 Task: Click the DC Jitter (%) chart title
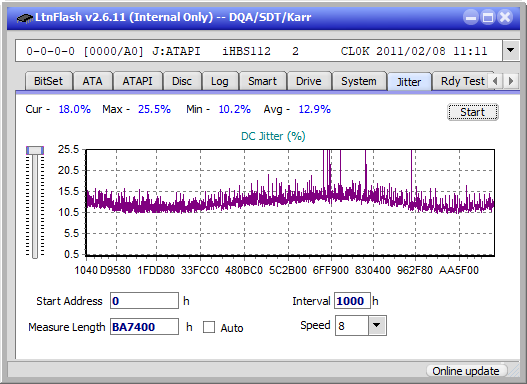pos(273,136)
